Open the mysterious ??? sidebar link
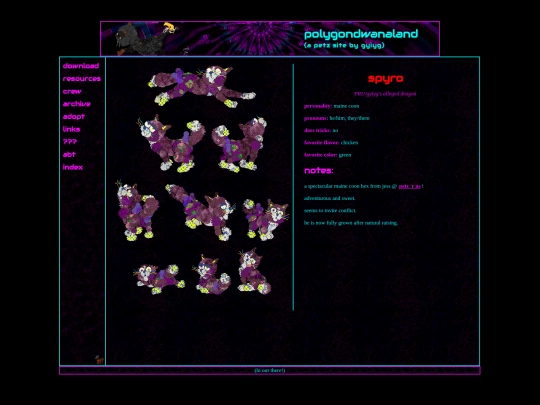This screenshot has width=540, height=405. pyautogui.click(x=70, y=142)
